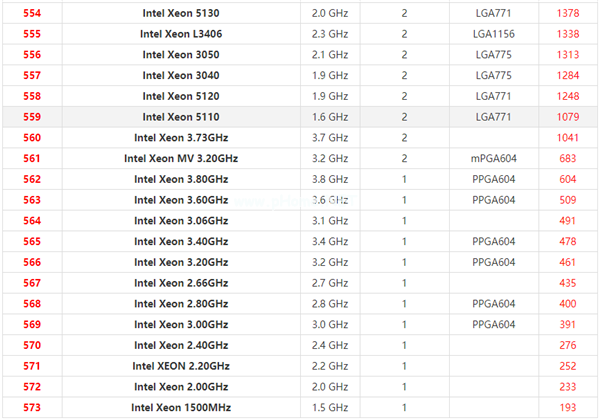Click rank number 554

click(x=32, y=13)
